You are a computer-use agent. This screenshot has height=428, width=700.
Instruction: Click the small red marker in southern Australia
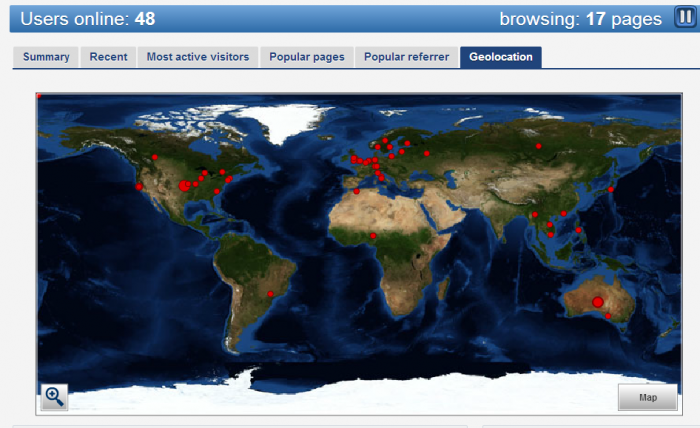pos(608,316)
